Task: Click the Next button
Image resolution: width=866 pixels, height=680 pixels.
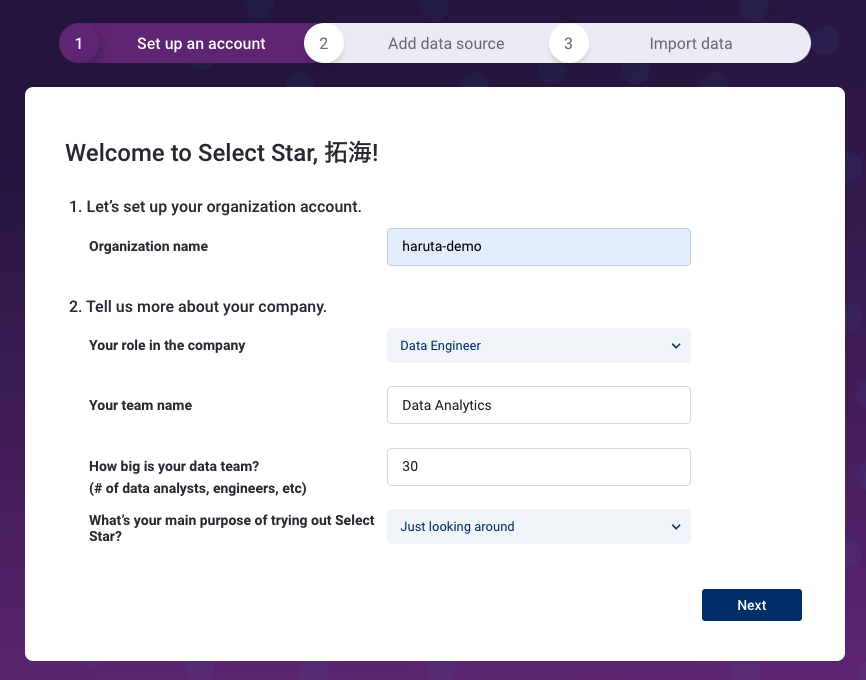Action: point(752,605)
